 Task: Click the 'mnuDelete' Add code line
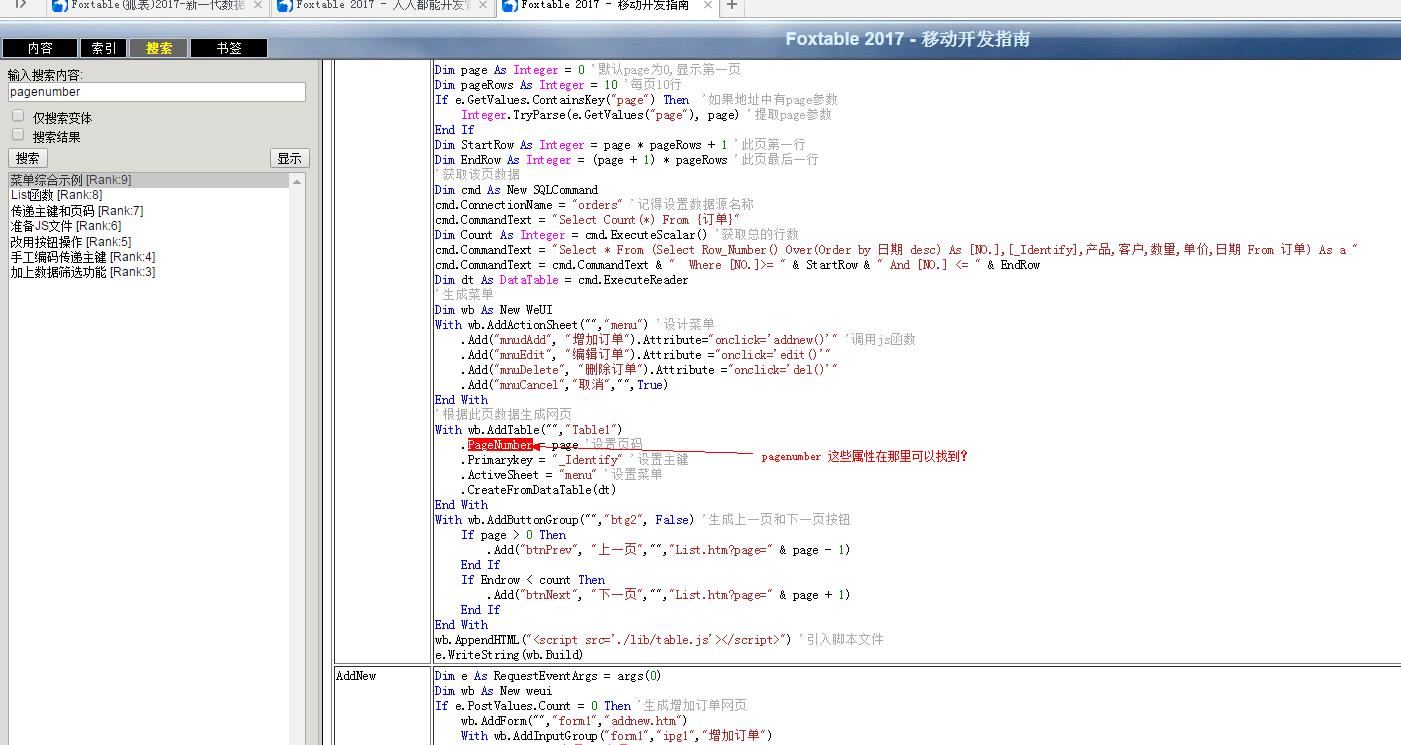(x=649, y=370)
